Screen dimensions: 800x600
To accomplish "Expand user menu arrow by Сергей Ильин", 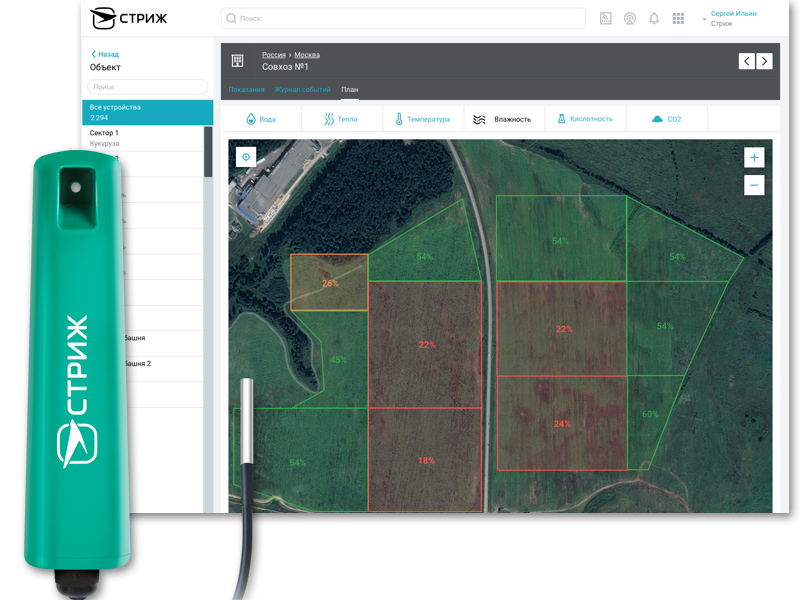I will pos(704,19).
